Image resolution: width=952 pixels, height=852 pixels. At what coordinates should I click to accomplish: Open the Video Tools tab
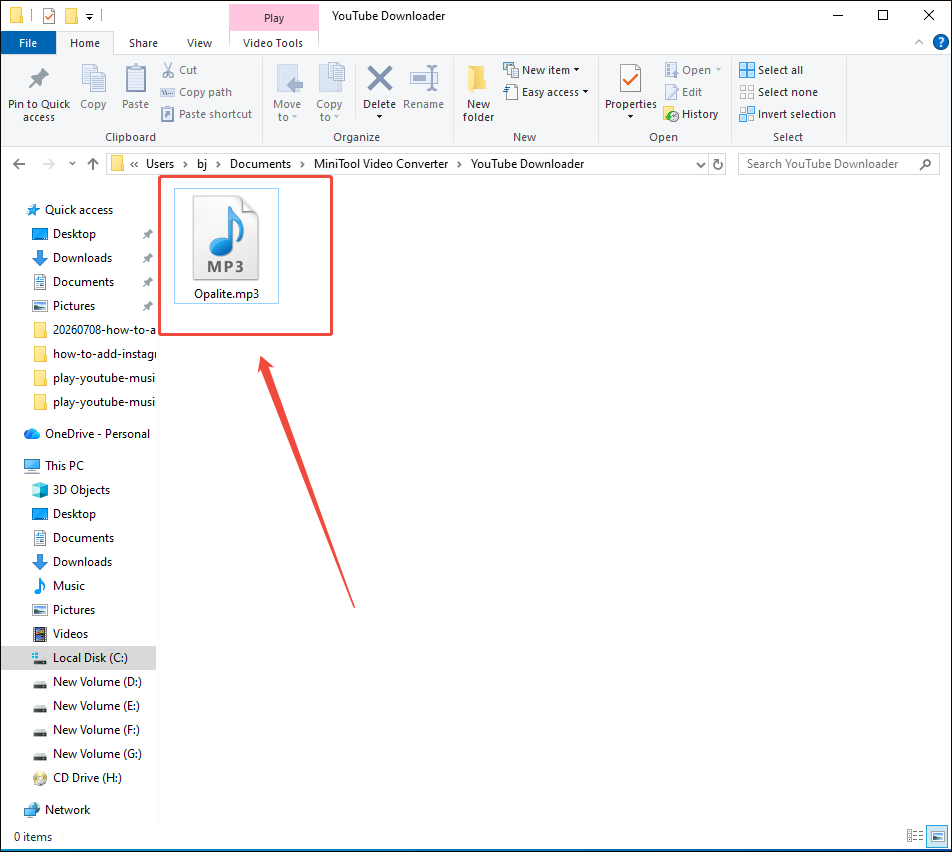coord(273,43)
